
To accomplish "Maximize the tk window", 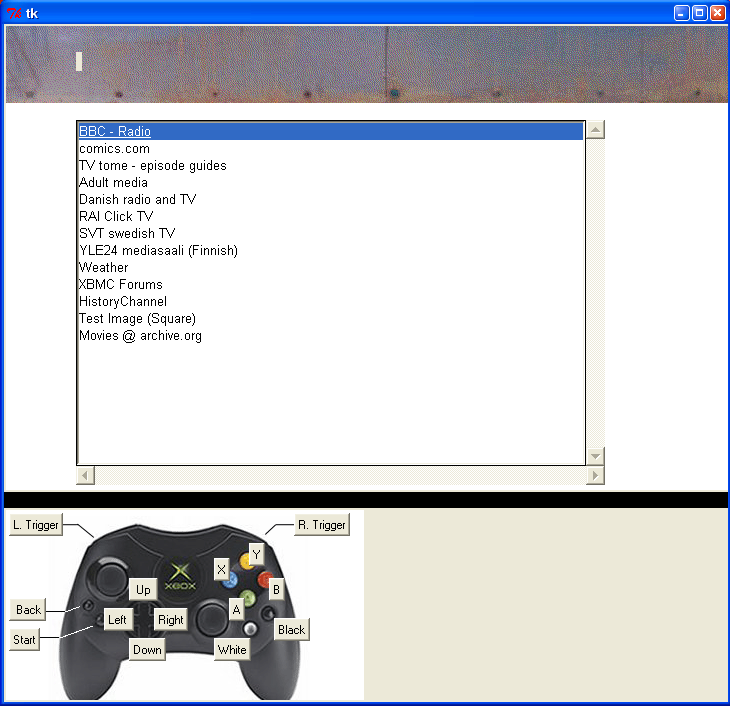I will click(699, 13).
